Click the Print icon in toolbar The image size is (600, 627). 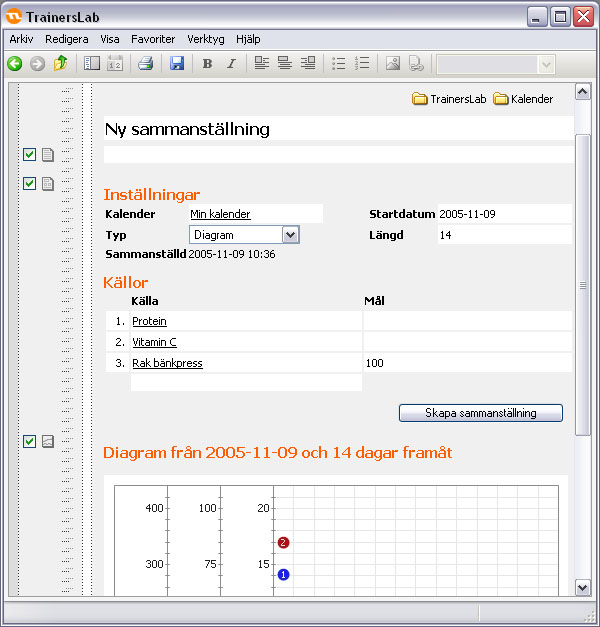(x=145, y=64)
